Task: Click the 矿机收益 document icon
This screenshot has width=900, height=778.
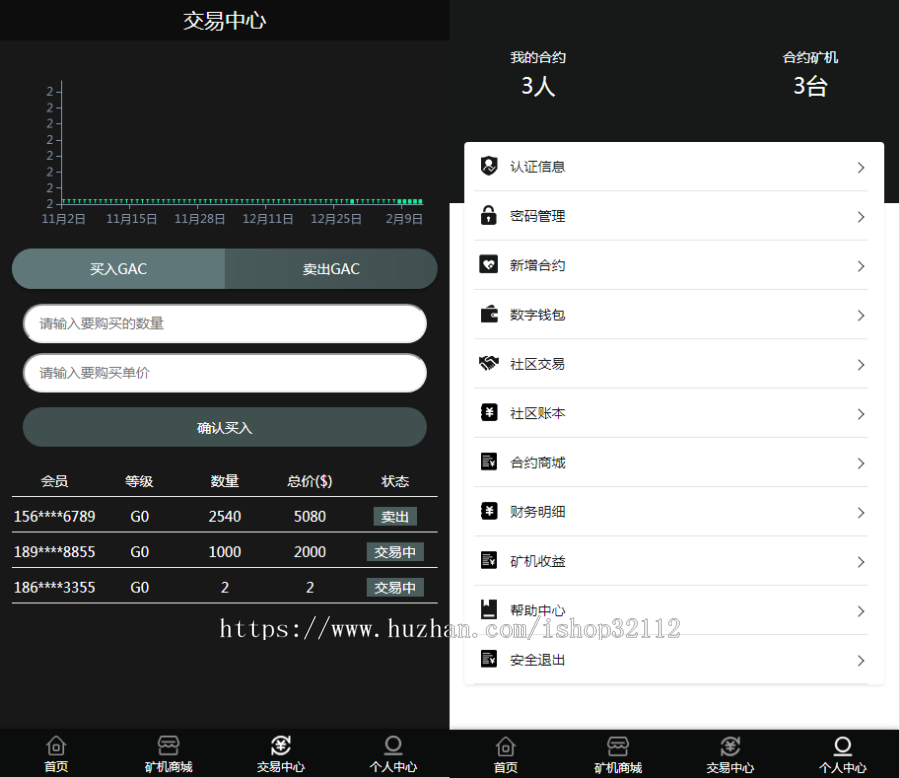Action: pos(488,560)
